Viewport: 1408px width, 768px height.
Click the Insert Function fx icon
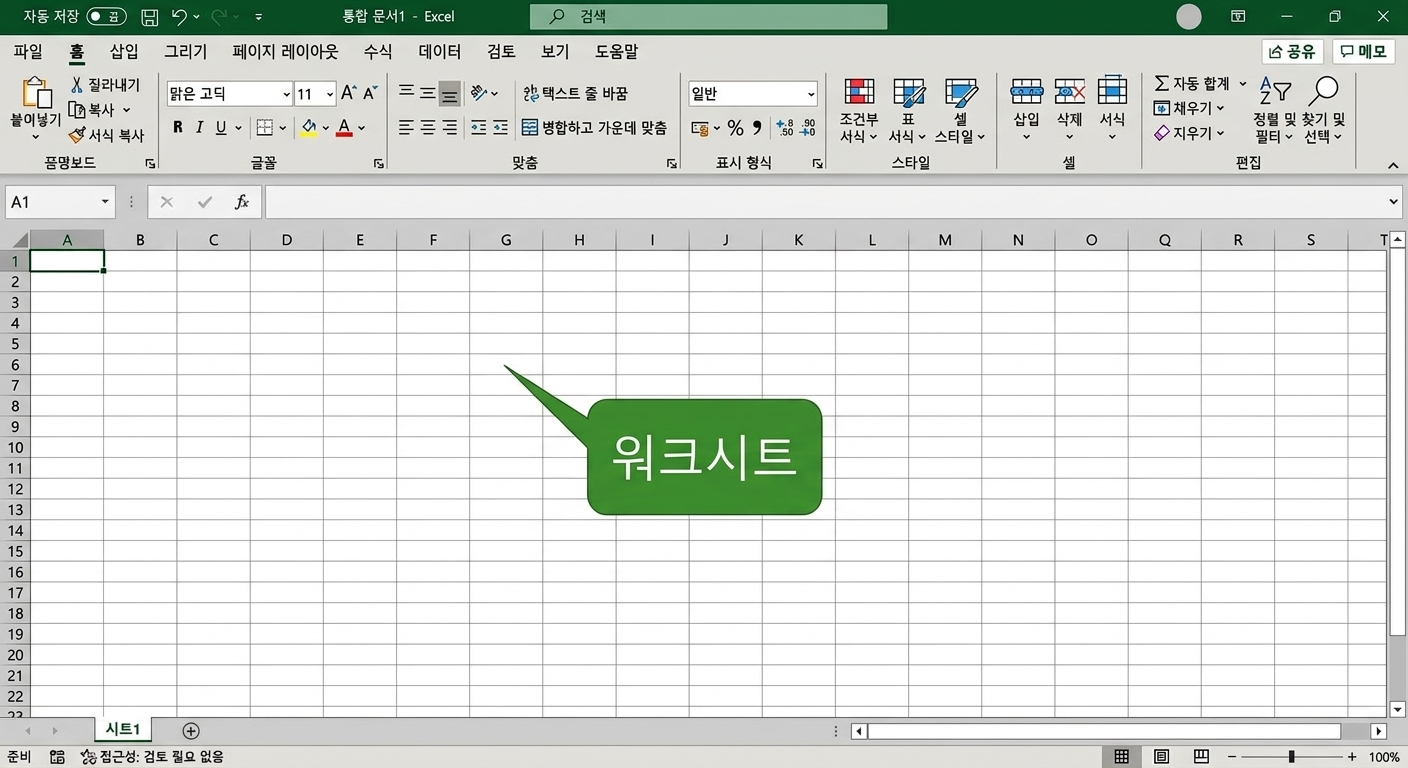coord(241,202)
